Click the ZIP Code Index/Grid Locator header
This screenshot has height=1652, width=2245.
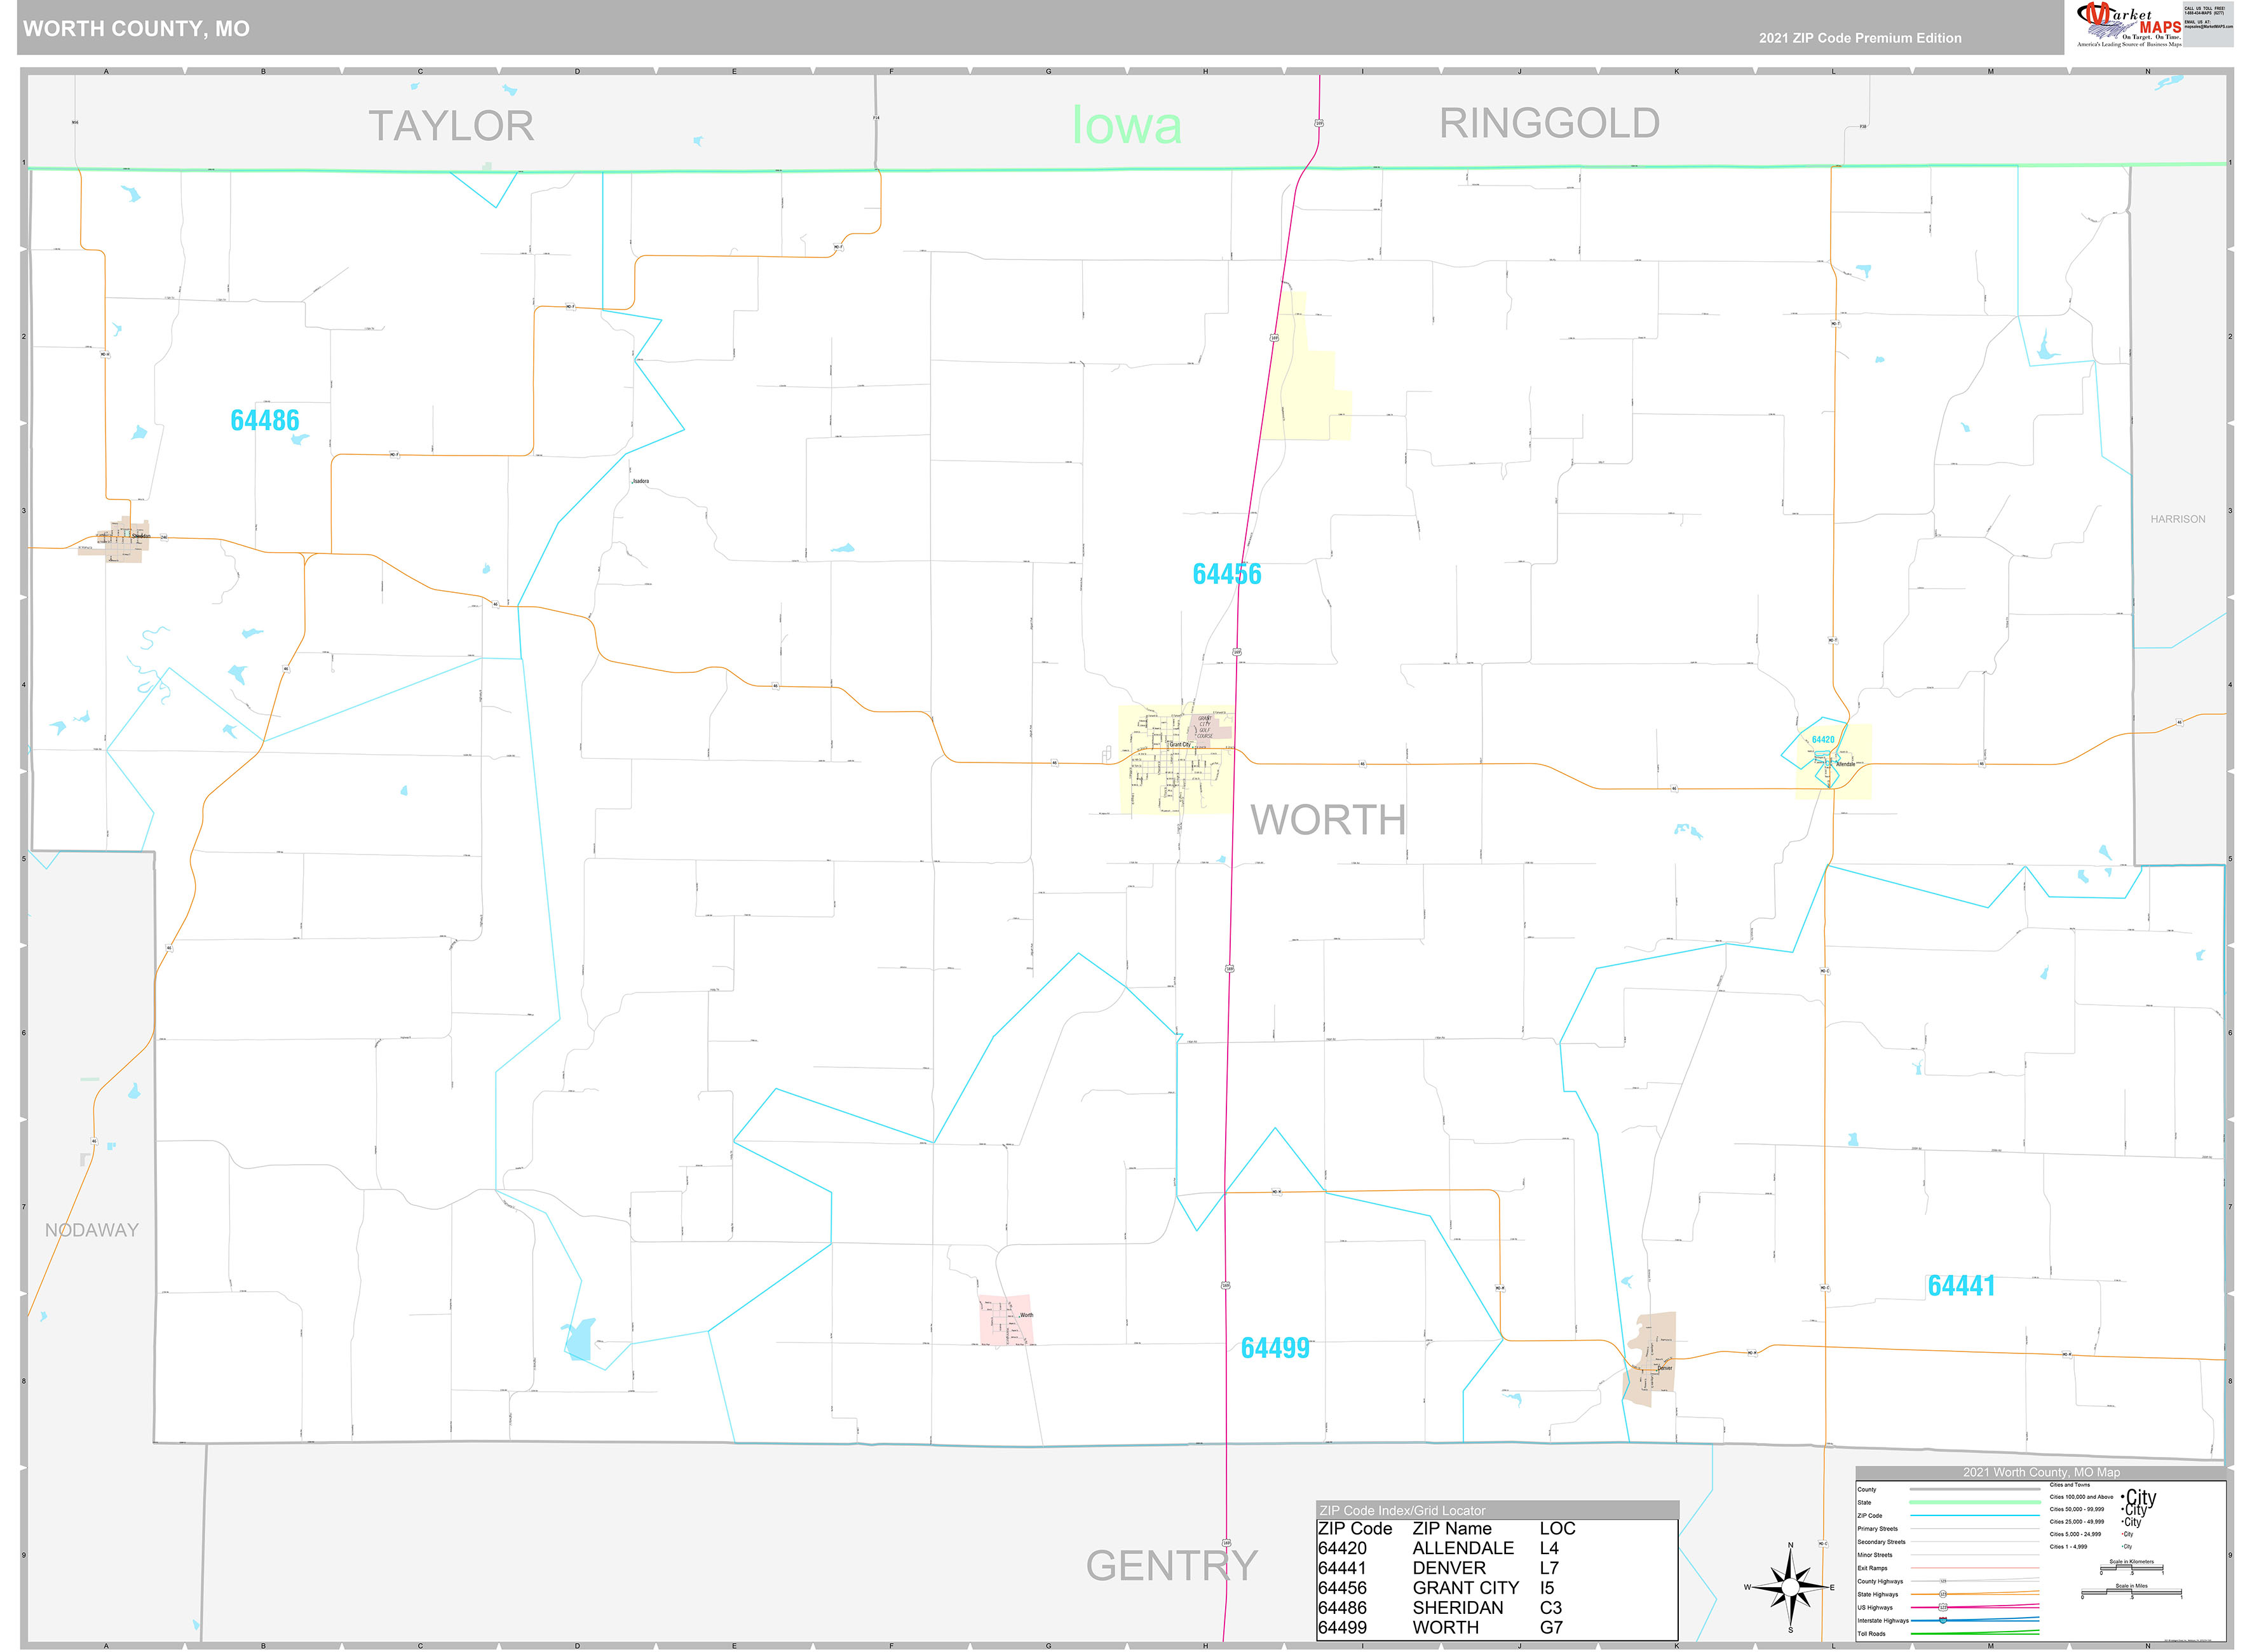click(1402, 1511)
